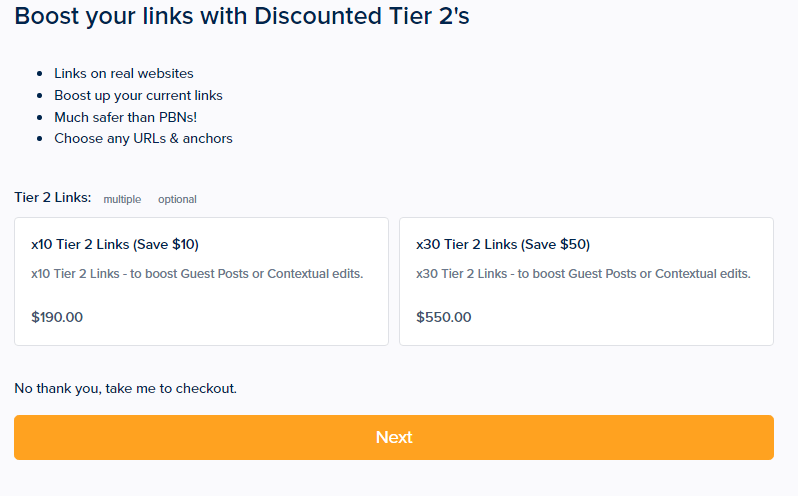Click the 'Boost your links' page heading
Screen dimensions: 798x496
coord(242,17)
